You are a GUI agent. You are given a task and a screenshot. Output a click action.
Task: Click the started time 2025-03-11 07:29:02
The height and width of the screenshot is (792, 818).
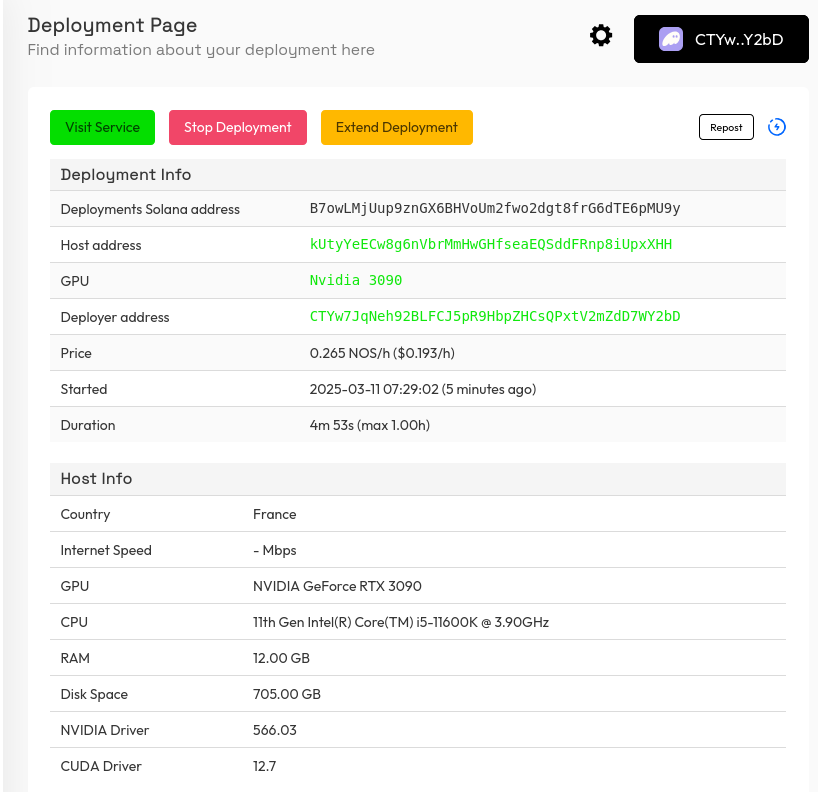pos(423,389)
